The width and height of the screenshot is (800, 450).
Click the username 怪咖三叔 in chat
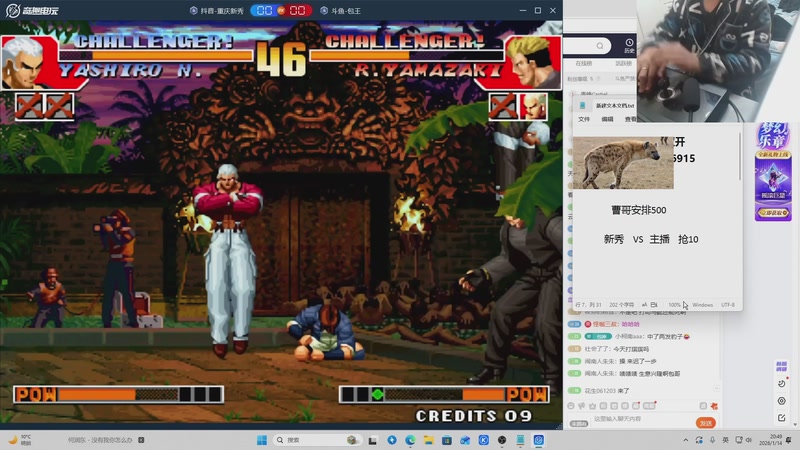[605, 324]
